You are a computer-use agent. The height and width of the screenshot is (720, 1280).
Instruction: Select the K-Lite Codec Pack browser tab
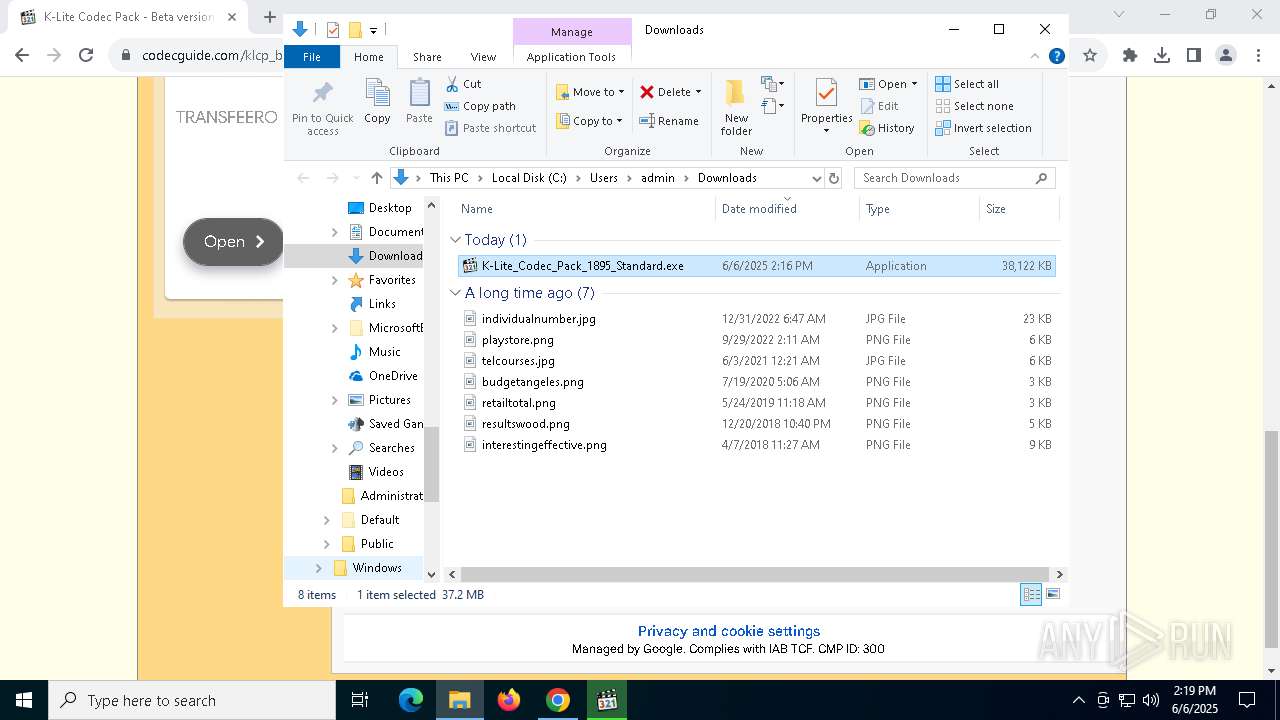tap(128, 17)
